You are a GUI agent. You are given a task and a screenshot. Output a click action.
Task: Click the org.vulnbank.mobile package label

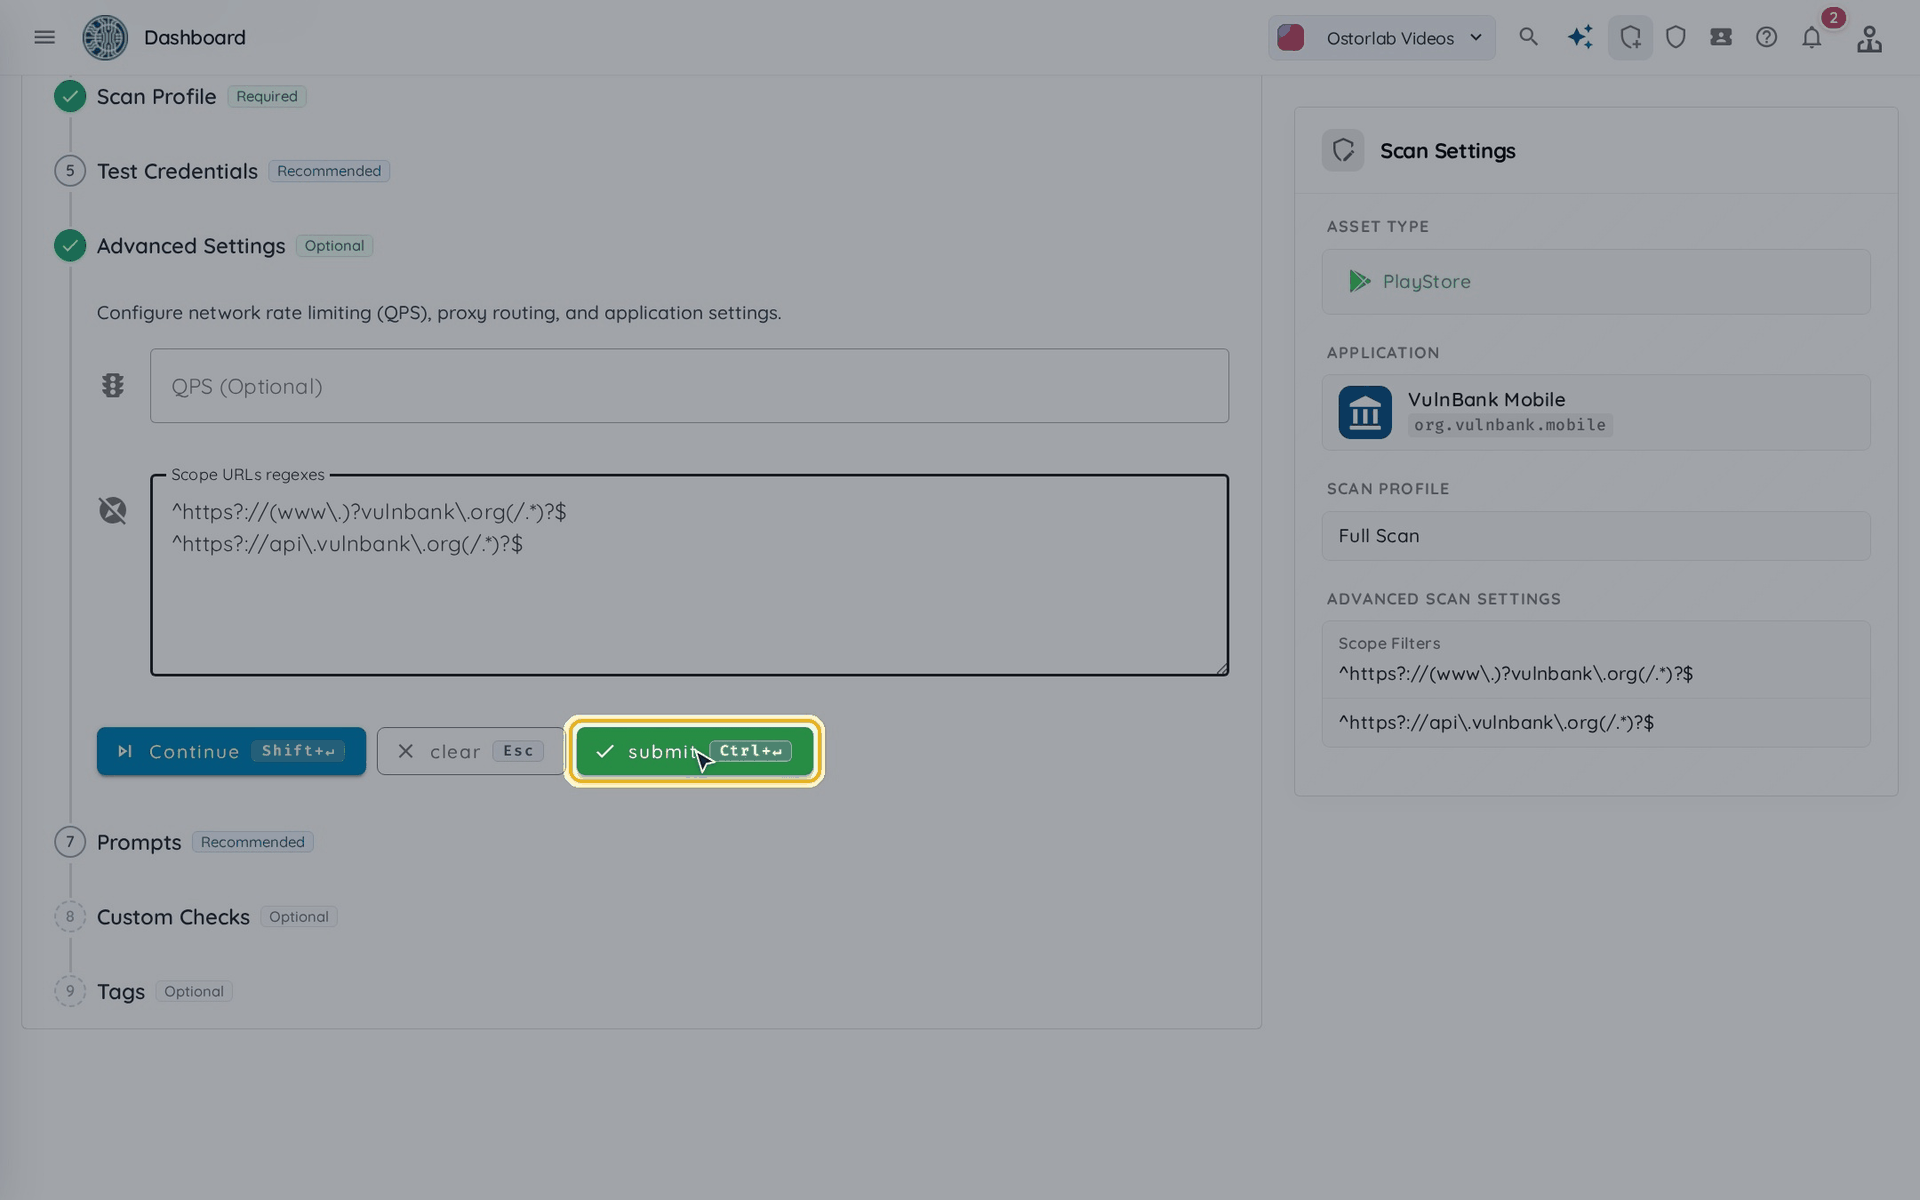1510,425
